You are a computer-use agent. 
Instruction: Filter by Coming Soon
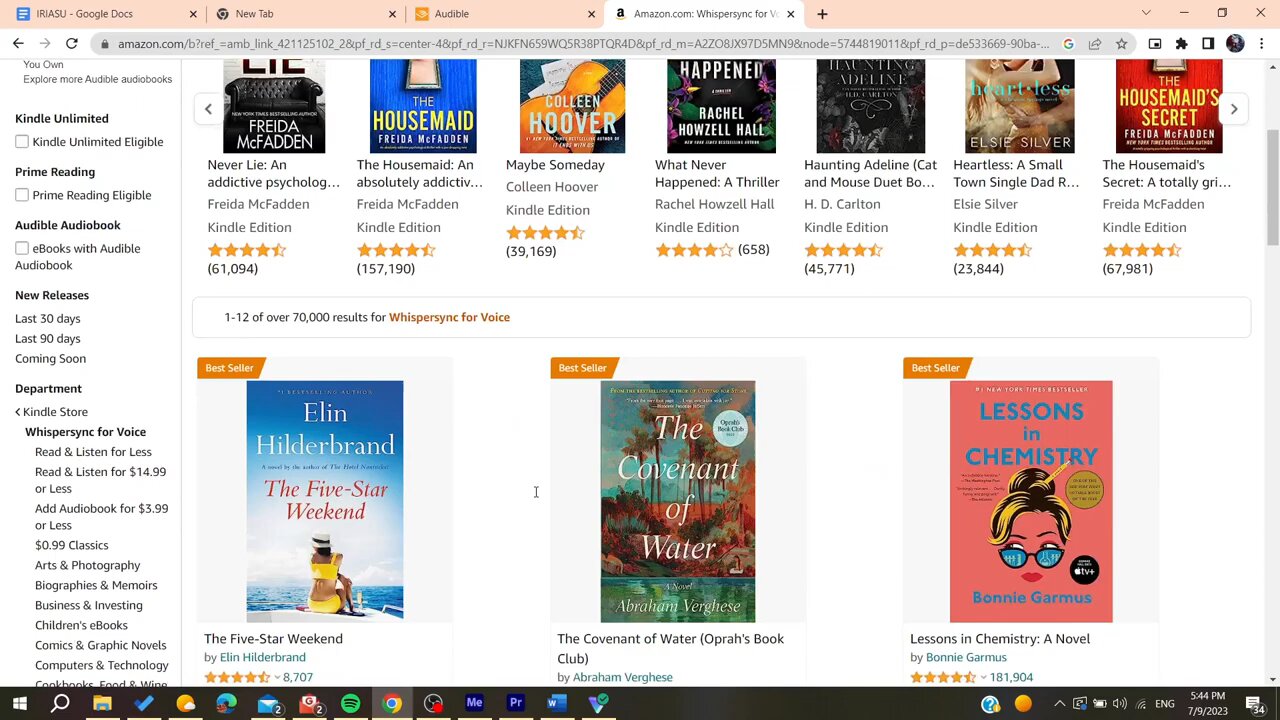point(50,359)
